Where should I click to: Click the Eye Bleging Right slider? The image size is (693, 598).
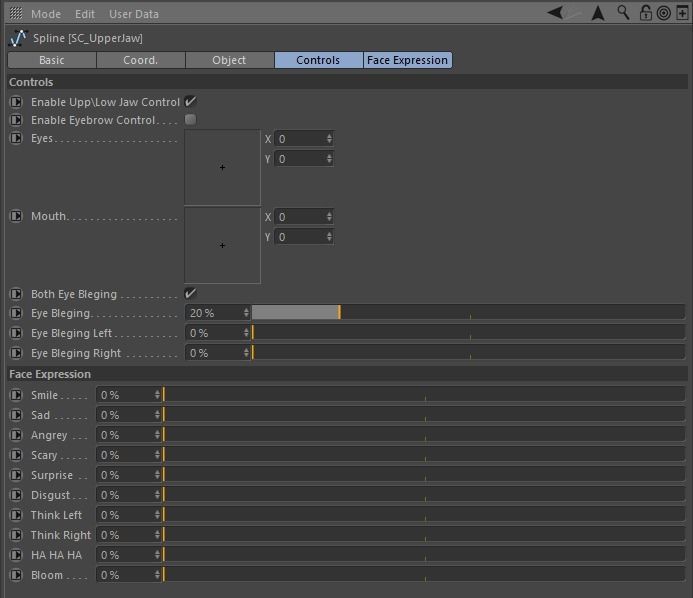click(468, 352)
